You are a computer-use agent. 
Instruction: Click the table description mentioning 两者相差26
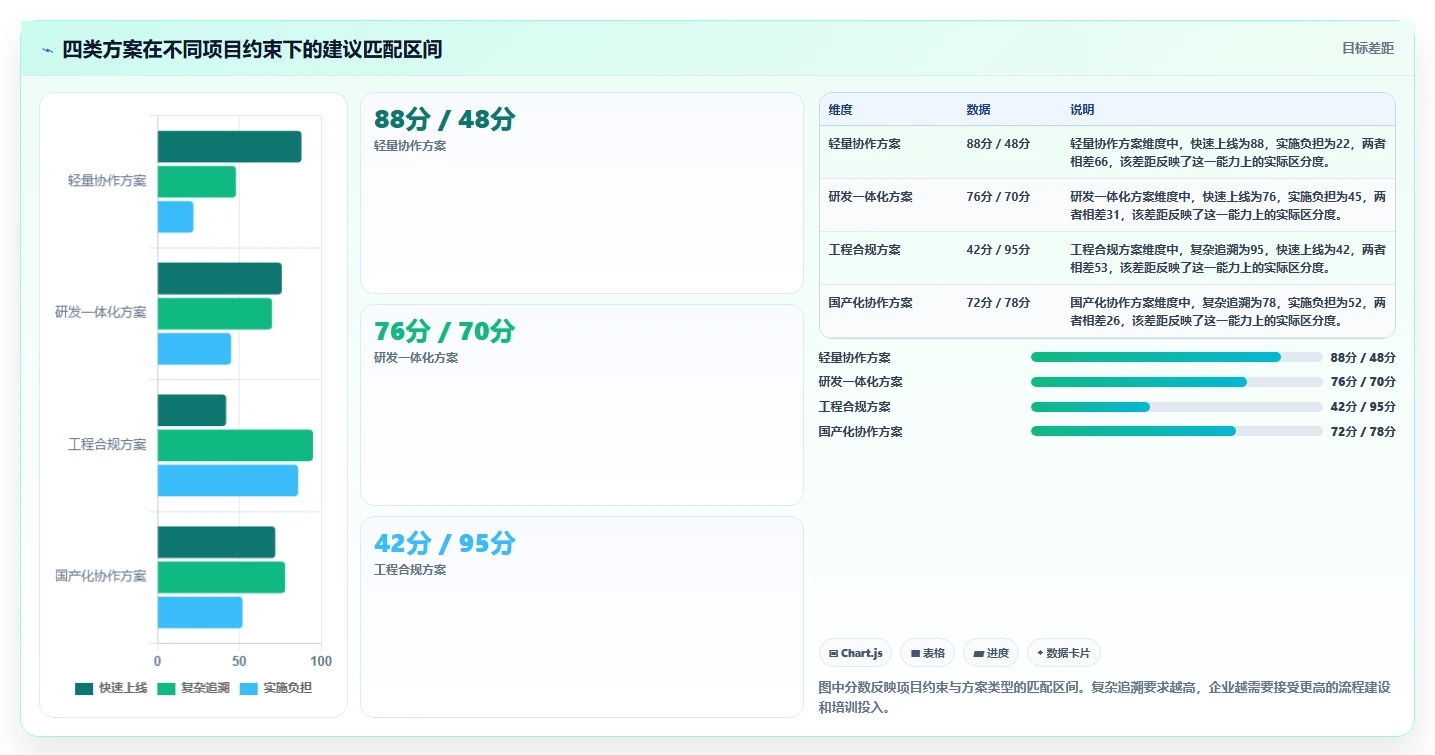[1228, 311]
